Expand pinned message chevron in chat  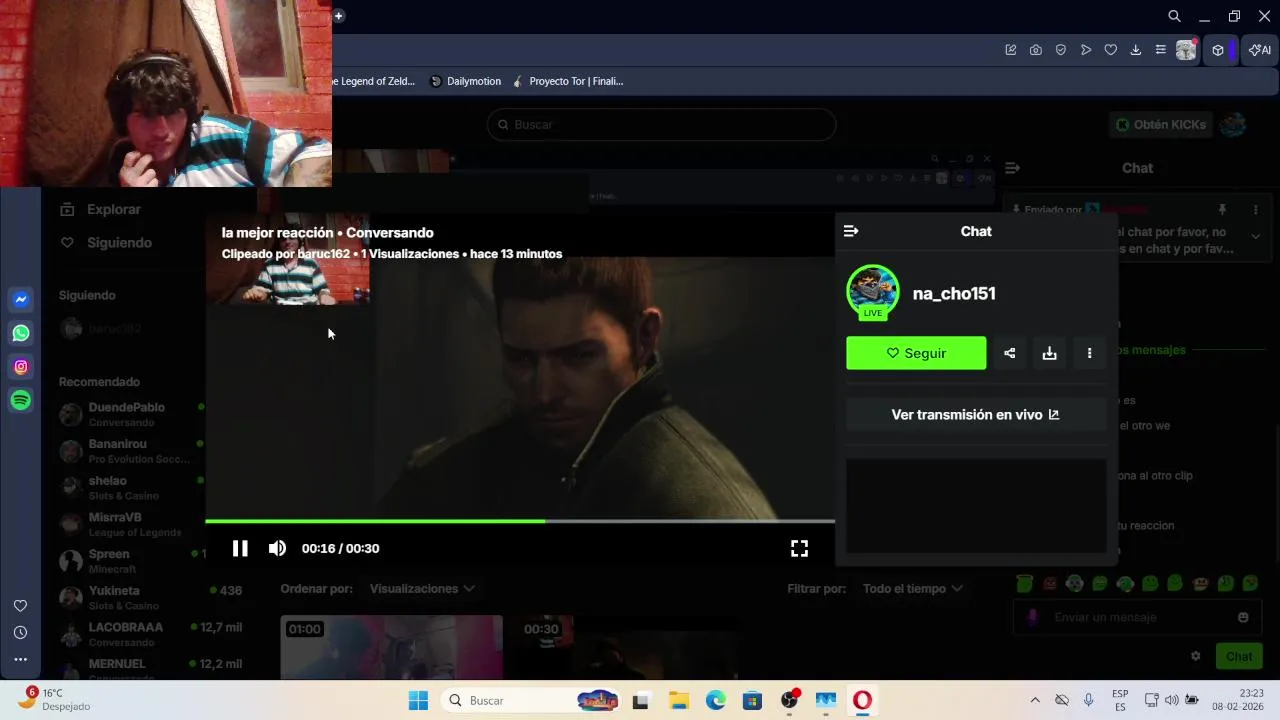[1256, 236]
